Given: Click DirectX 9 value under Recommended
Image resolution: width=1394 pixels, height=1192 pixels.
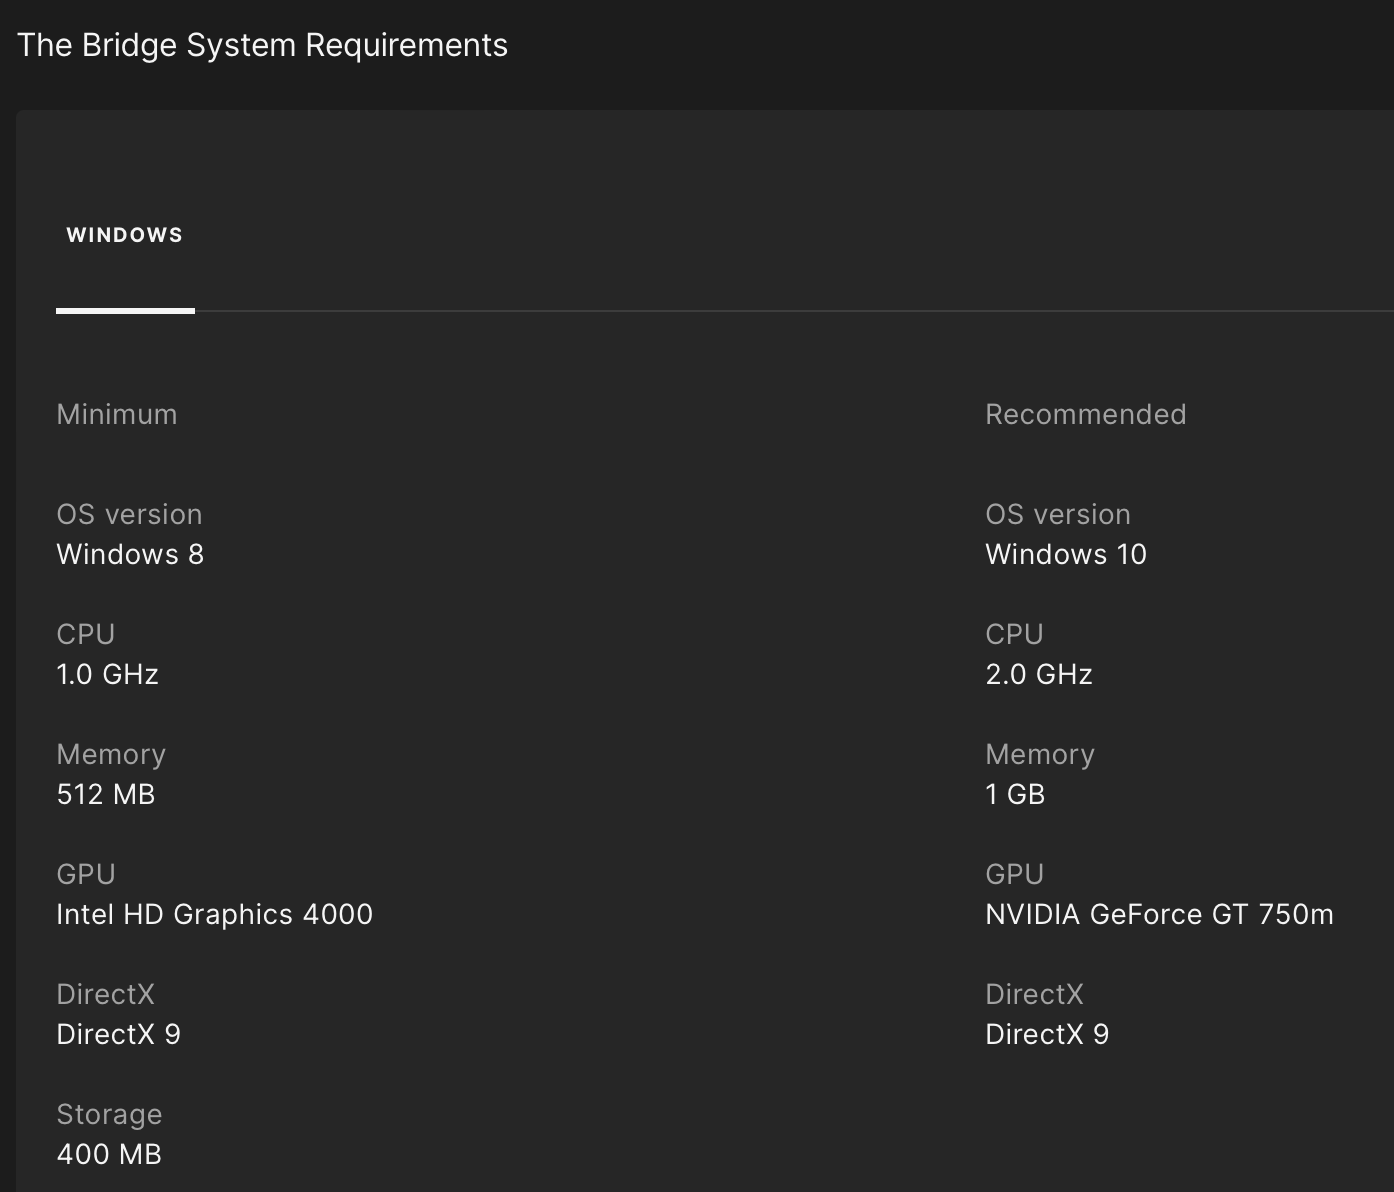Looking at the screenshot, I should coord(1047,1034).
